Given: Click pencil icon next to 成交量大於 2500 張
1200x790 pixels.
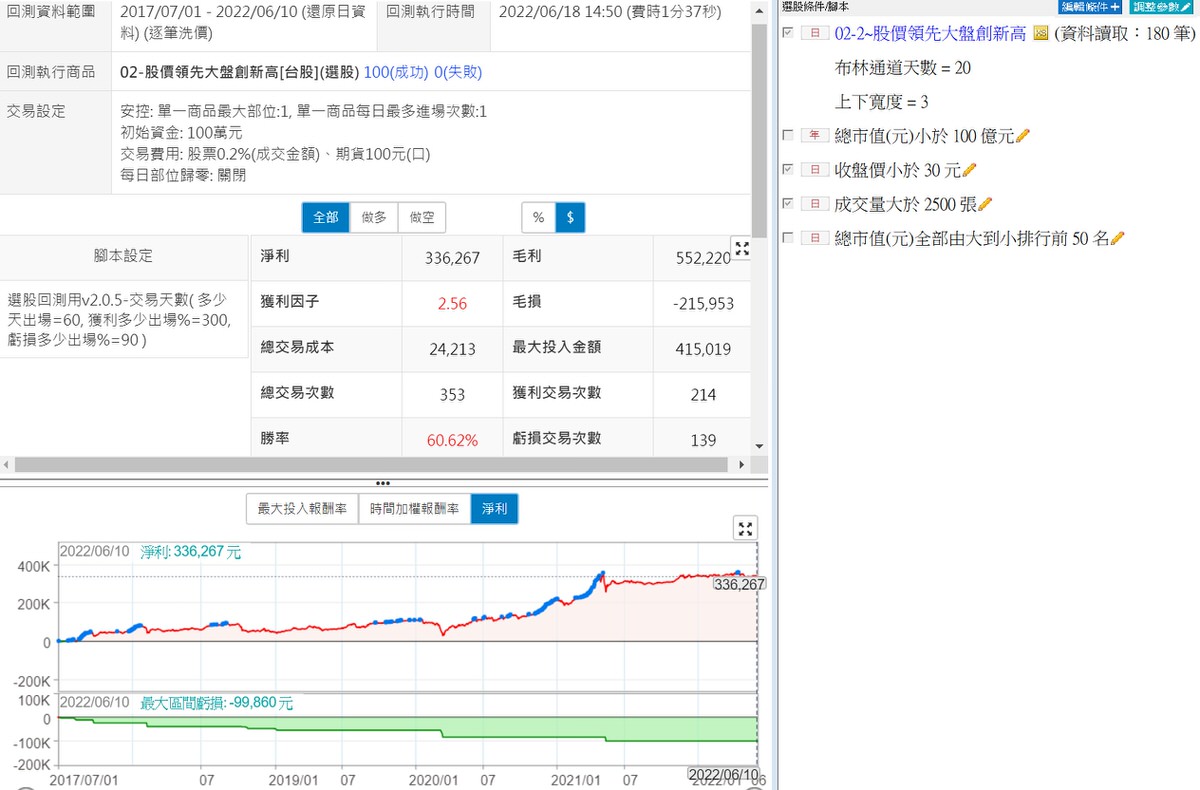Looking at the screenshot, I should pos(985,204).
